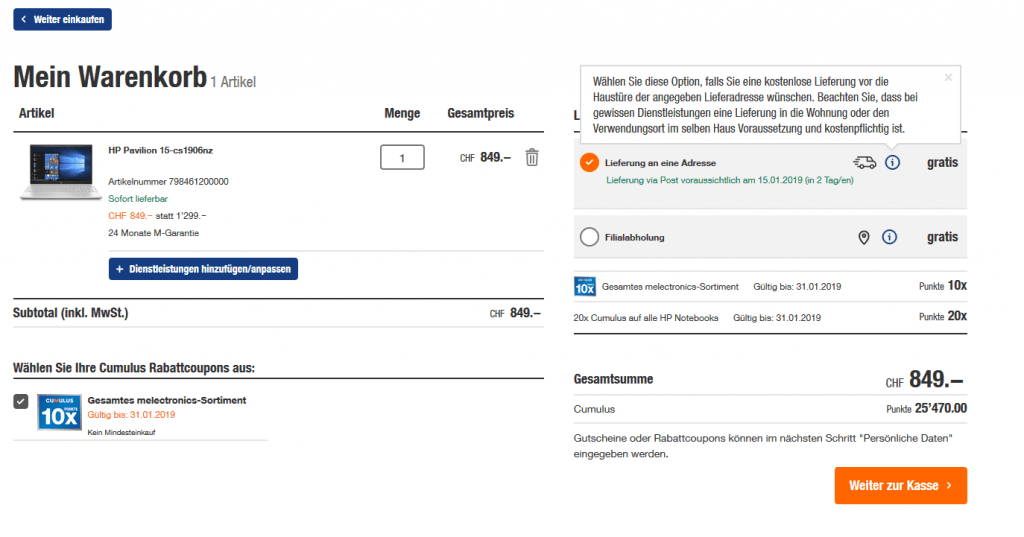Image resolution: width=1024 pixels, height=537 pixels.
Task: Open the HP Pavilion 15-cs1906nz product link
Action: pos(160,150)
